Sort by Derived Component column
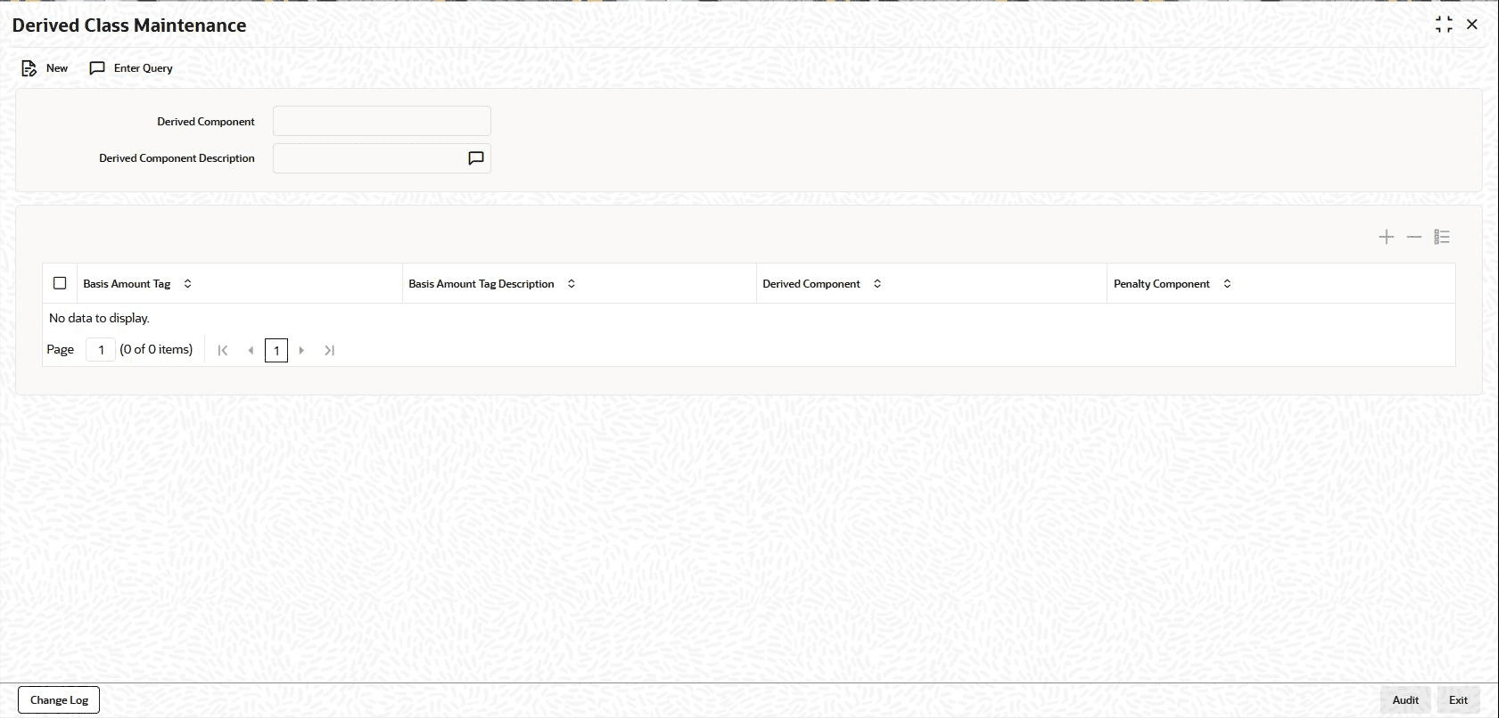The height and width of the screenshot is (718, 1499). point(877,284)
